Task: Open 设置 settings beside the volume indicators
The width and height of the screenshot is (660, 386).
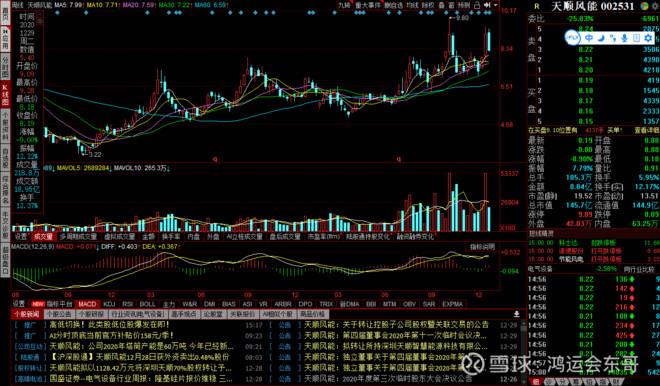Action: (20, 237)
